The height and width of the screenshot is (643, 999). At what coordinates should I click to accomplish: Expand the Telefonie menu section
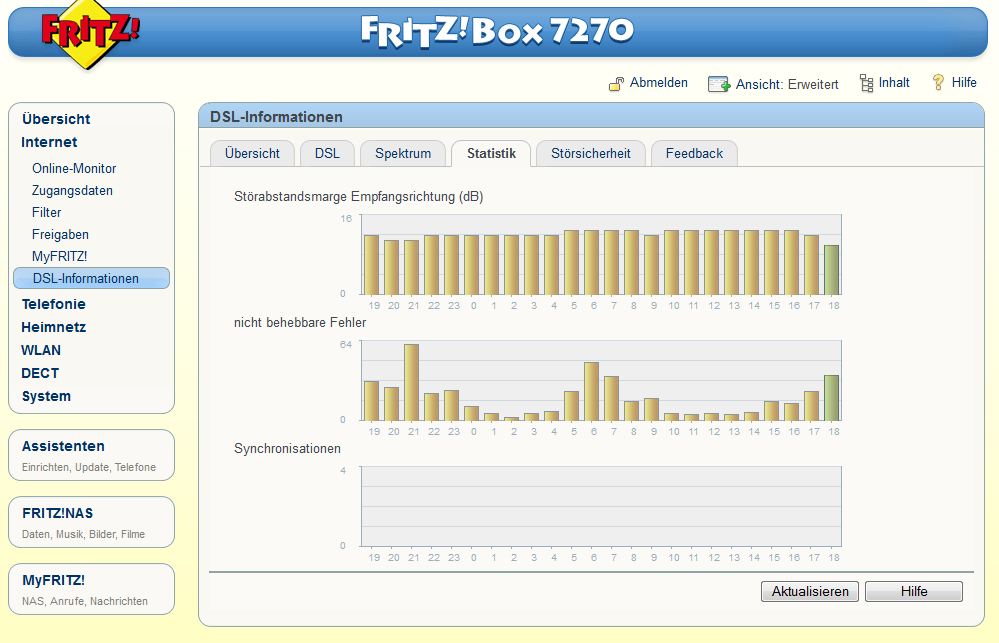coord(54,304)
